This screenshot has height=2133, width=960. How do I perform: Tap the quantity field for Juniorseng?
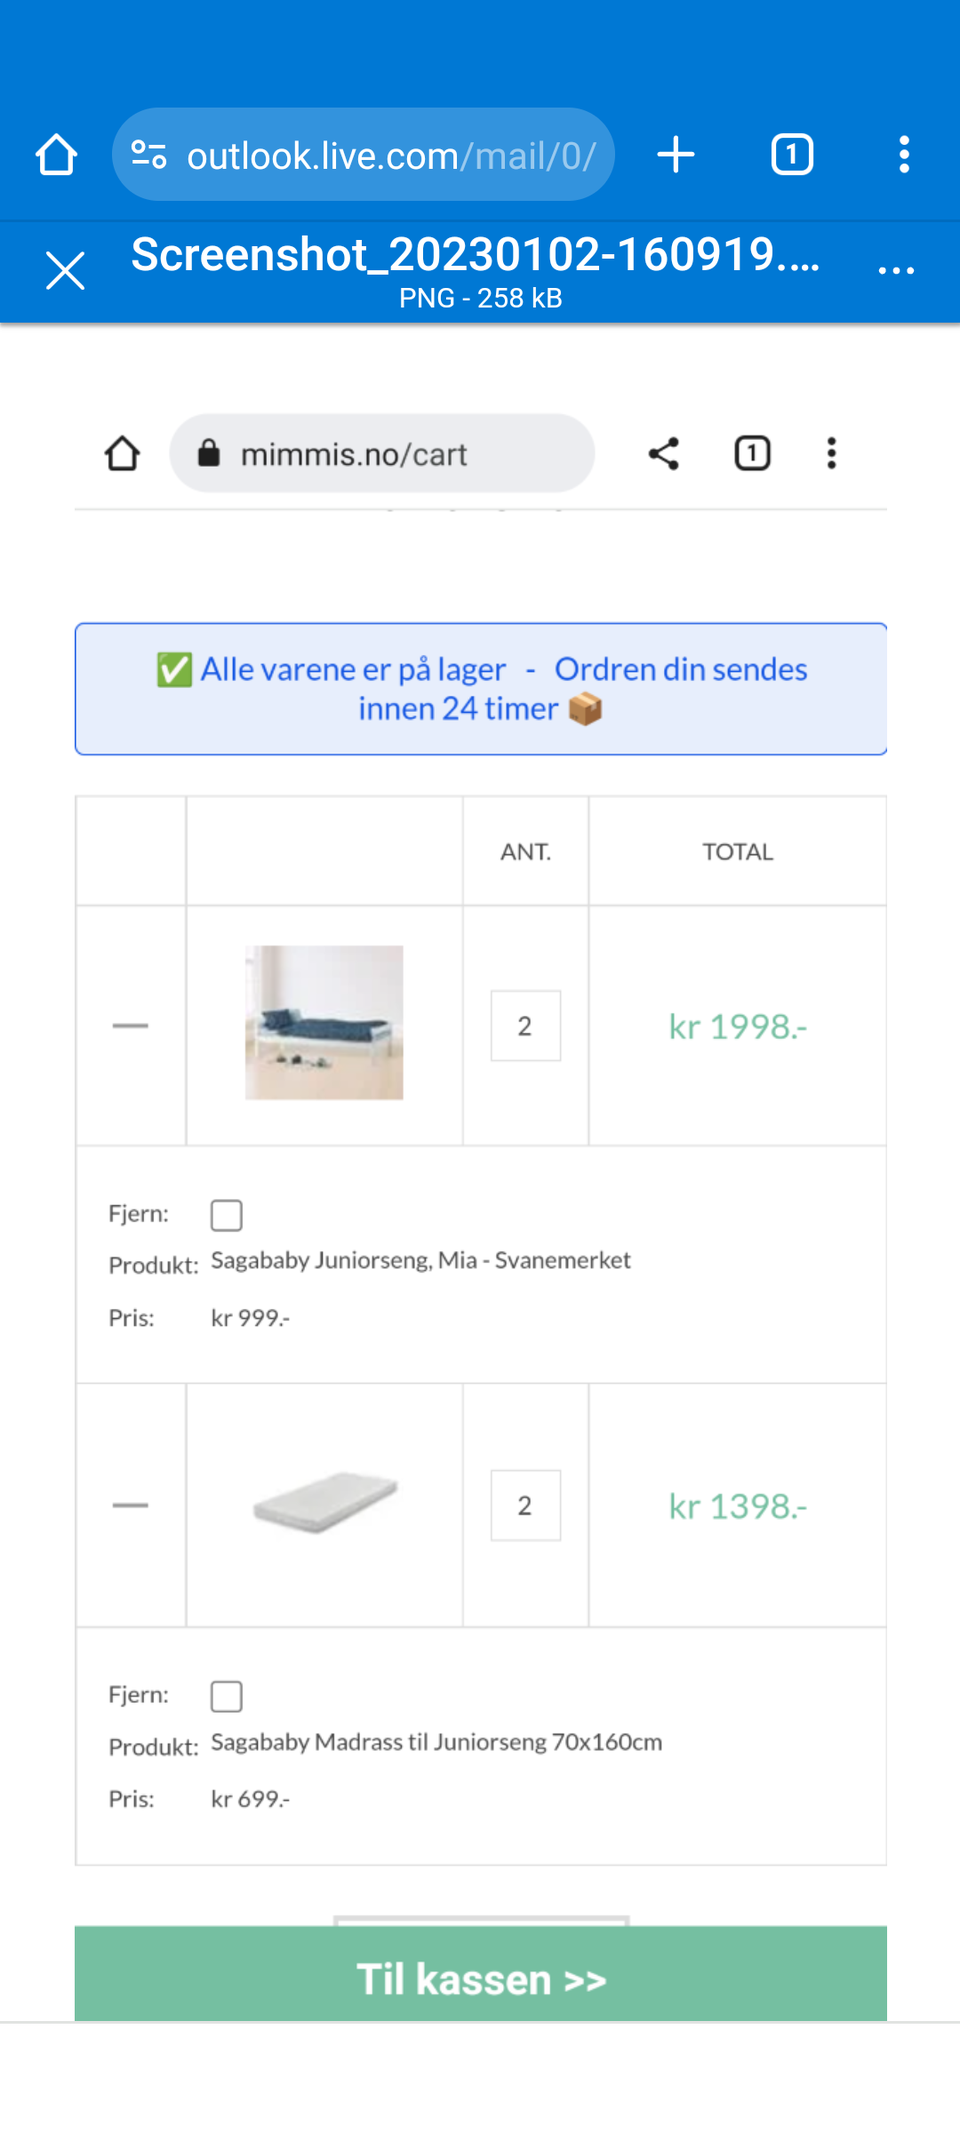tap(525, 1026)
